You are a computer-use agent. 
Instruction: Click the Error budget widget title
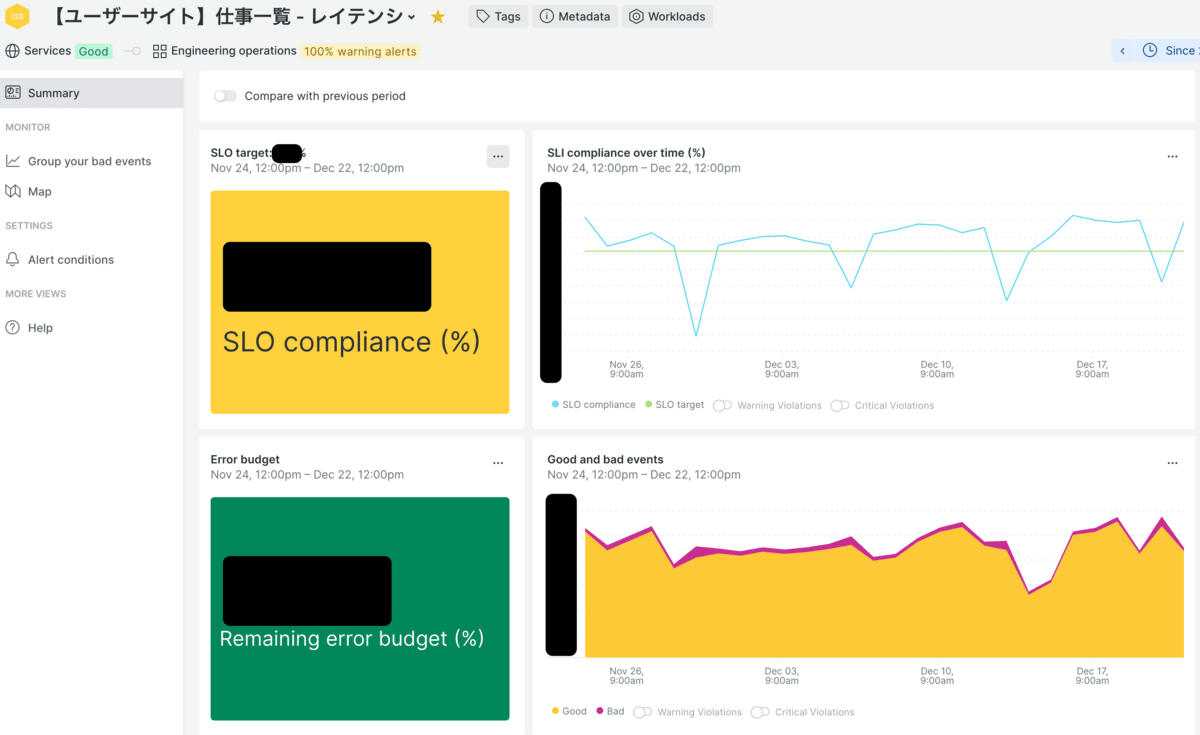pyautogui.click(x=245, y=460)
